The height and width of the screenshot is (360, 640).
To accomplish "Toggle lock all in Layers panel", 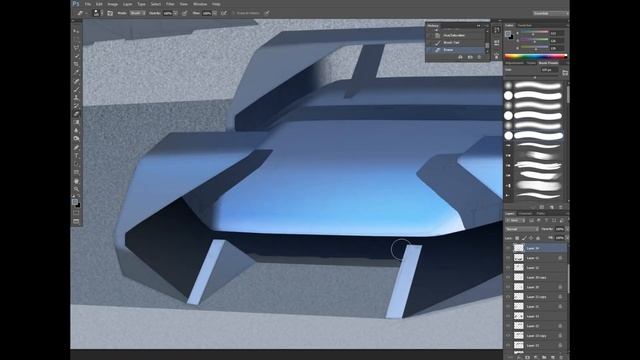I will click(x=538, y=238).
